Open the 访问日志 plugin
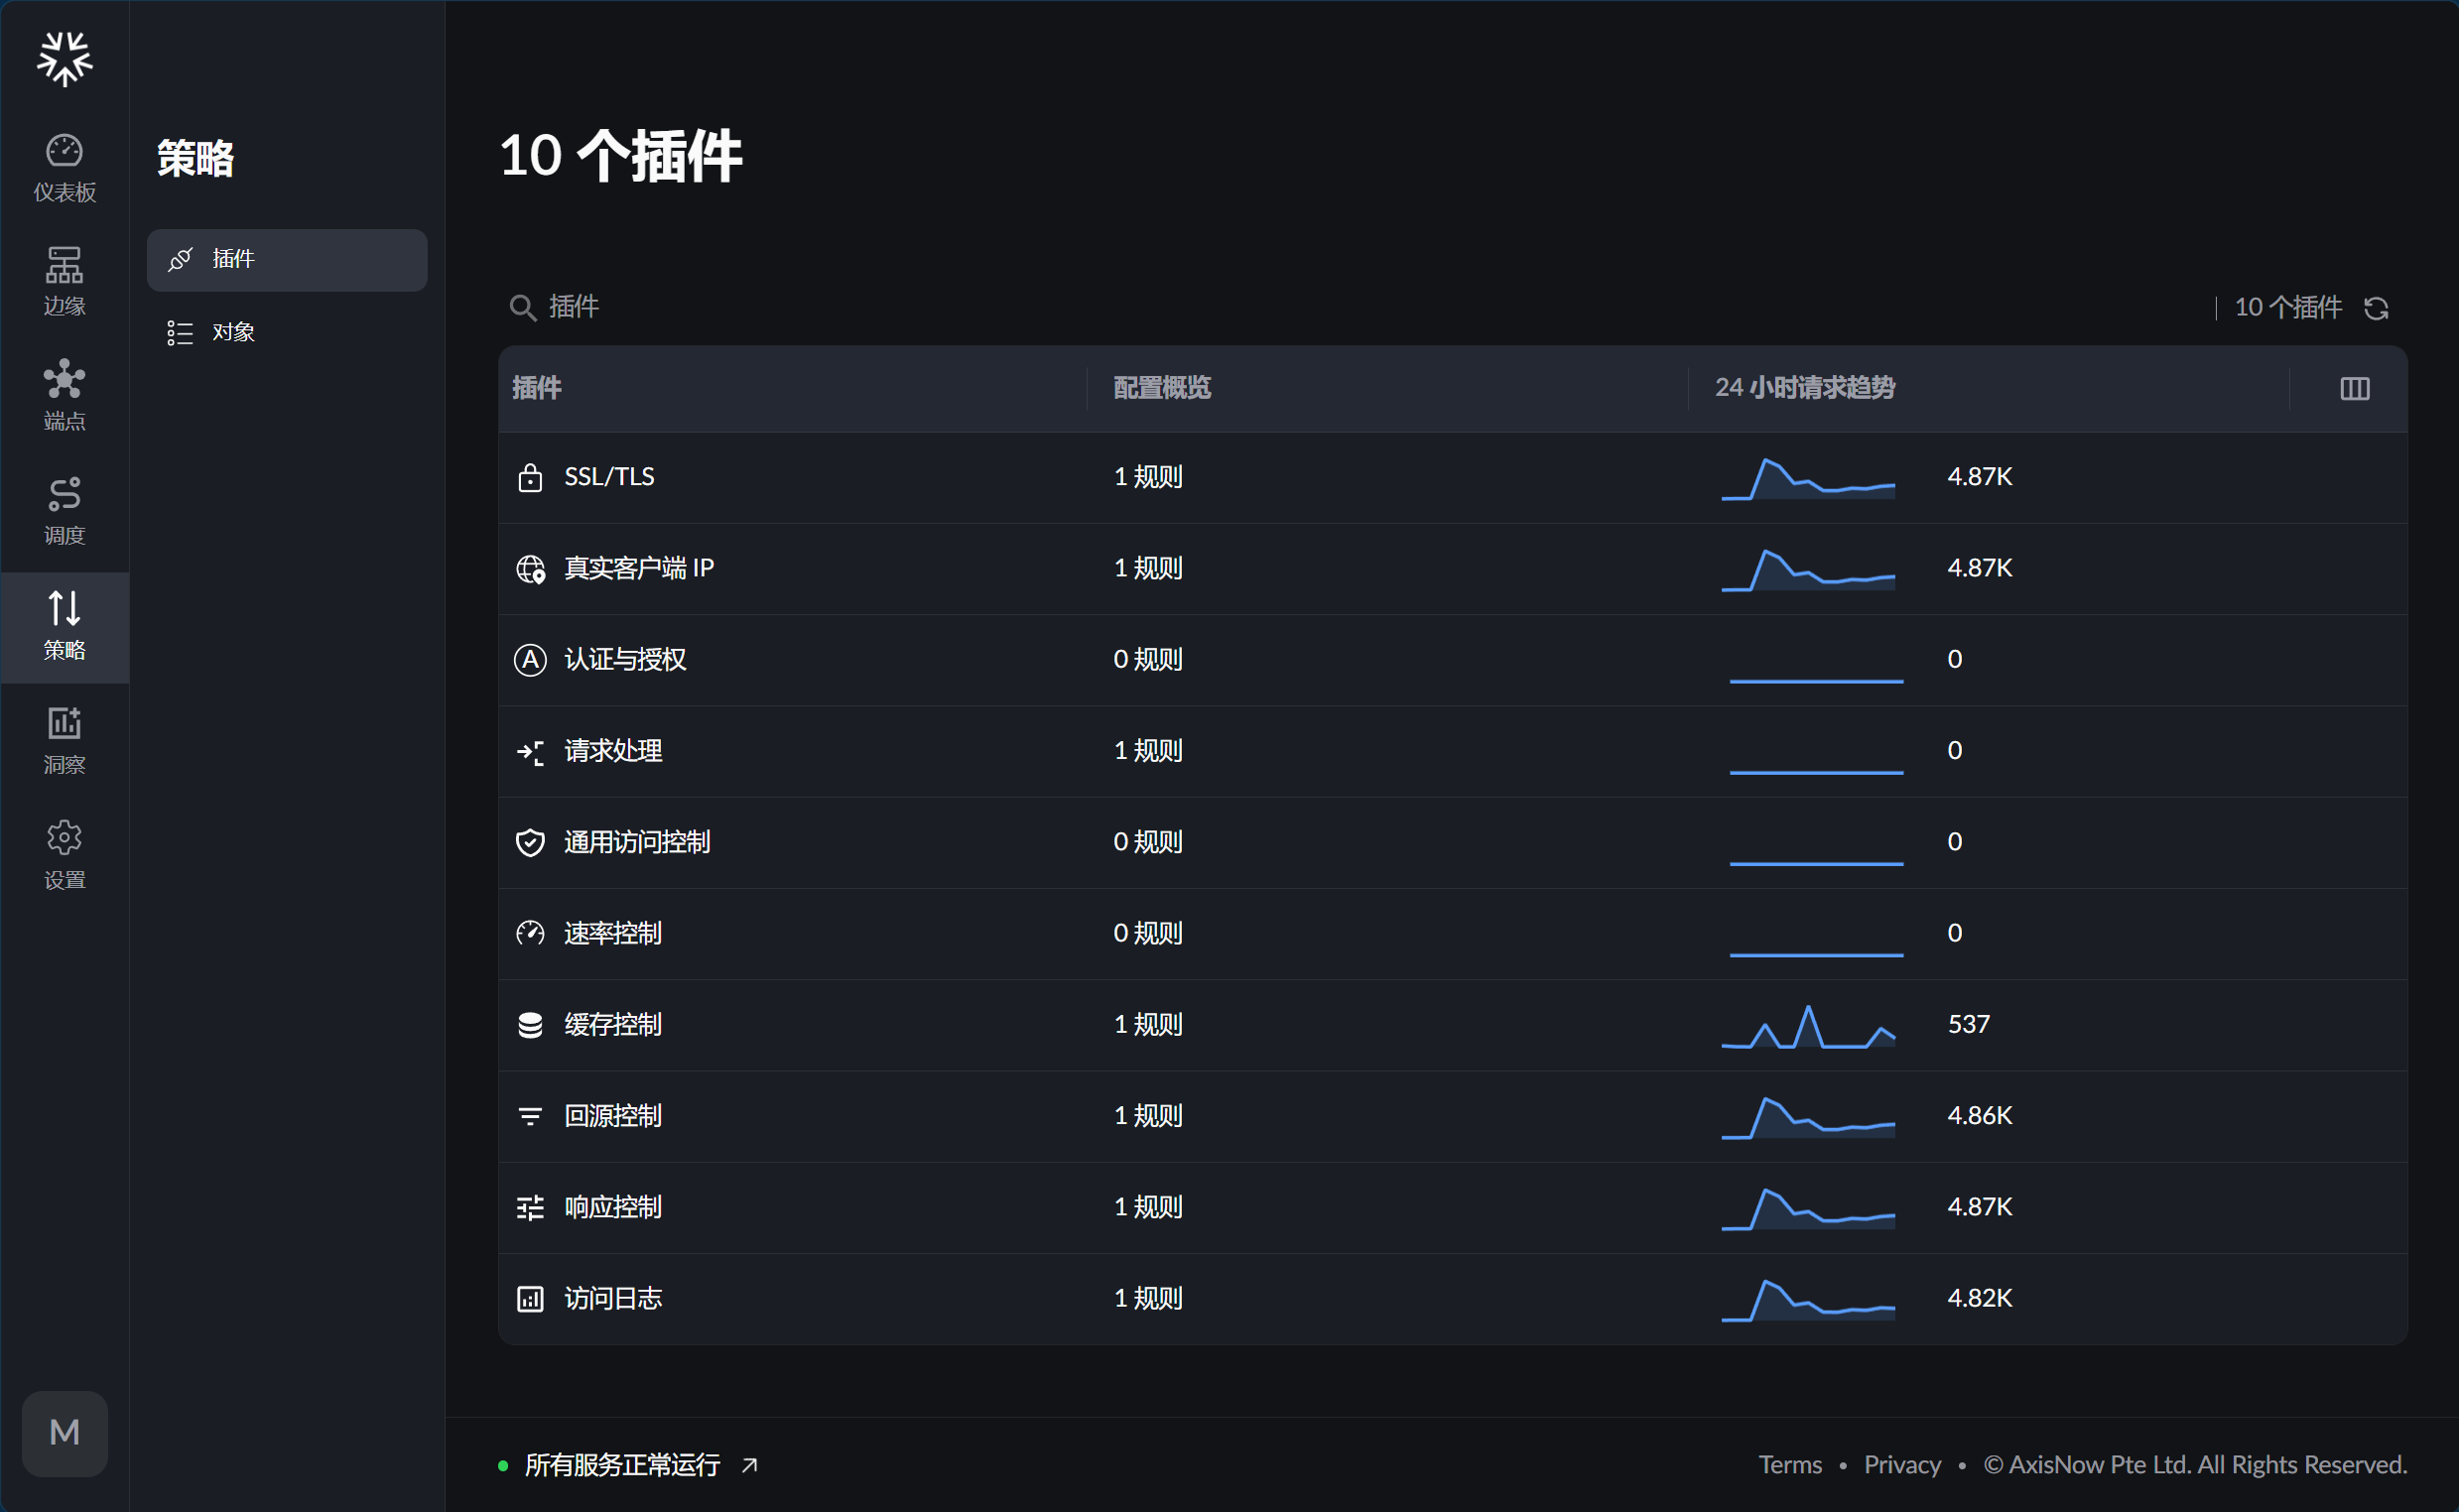The image size is (2459, 1512). (x=613, y=1298)
